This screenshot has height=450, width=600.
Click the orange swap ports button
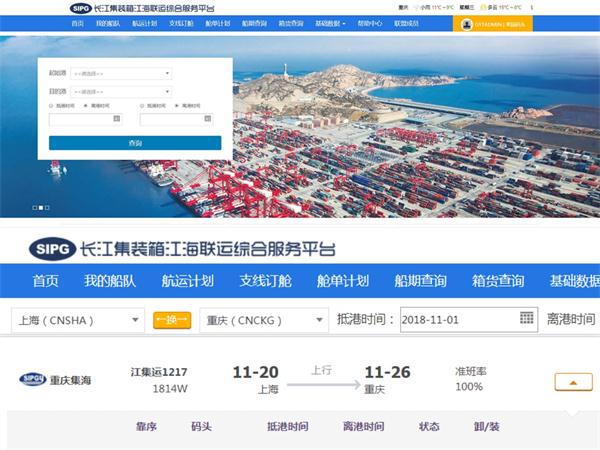click(x=172, y=320)
